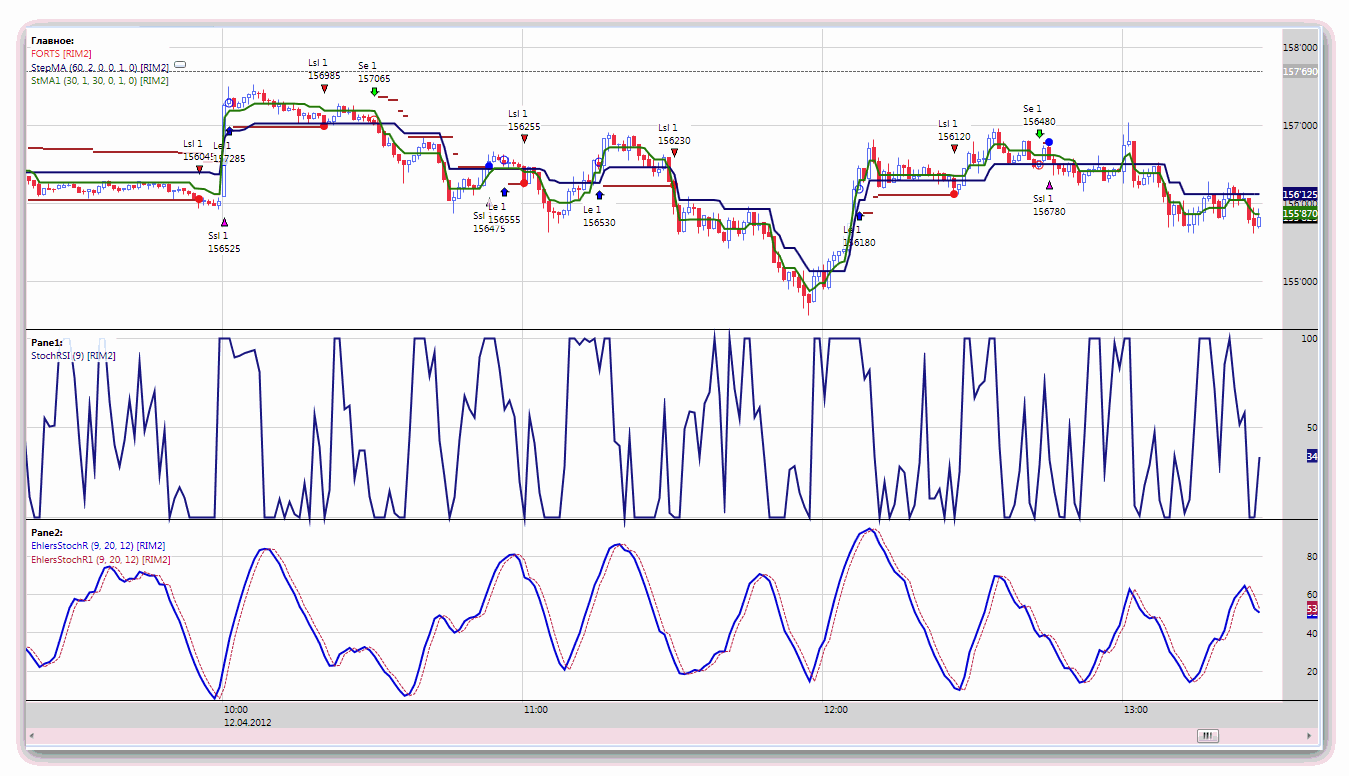
Task: Click the Se 1 157065 signal label
Action: click(374, 72)
